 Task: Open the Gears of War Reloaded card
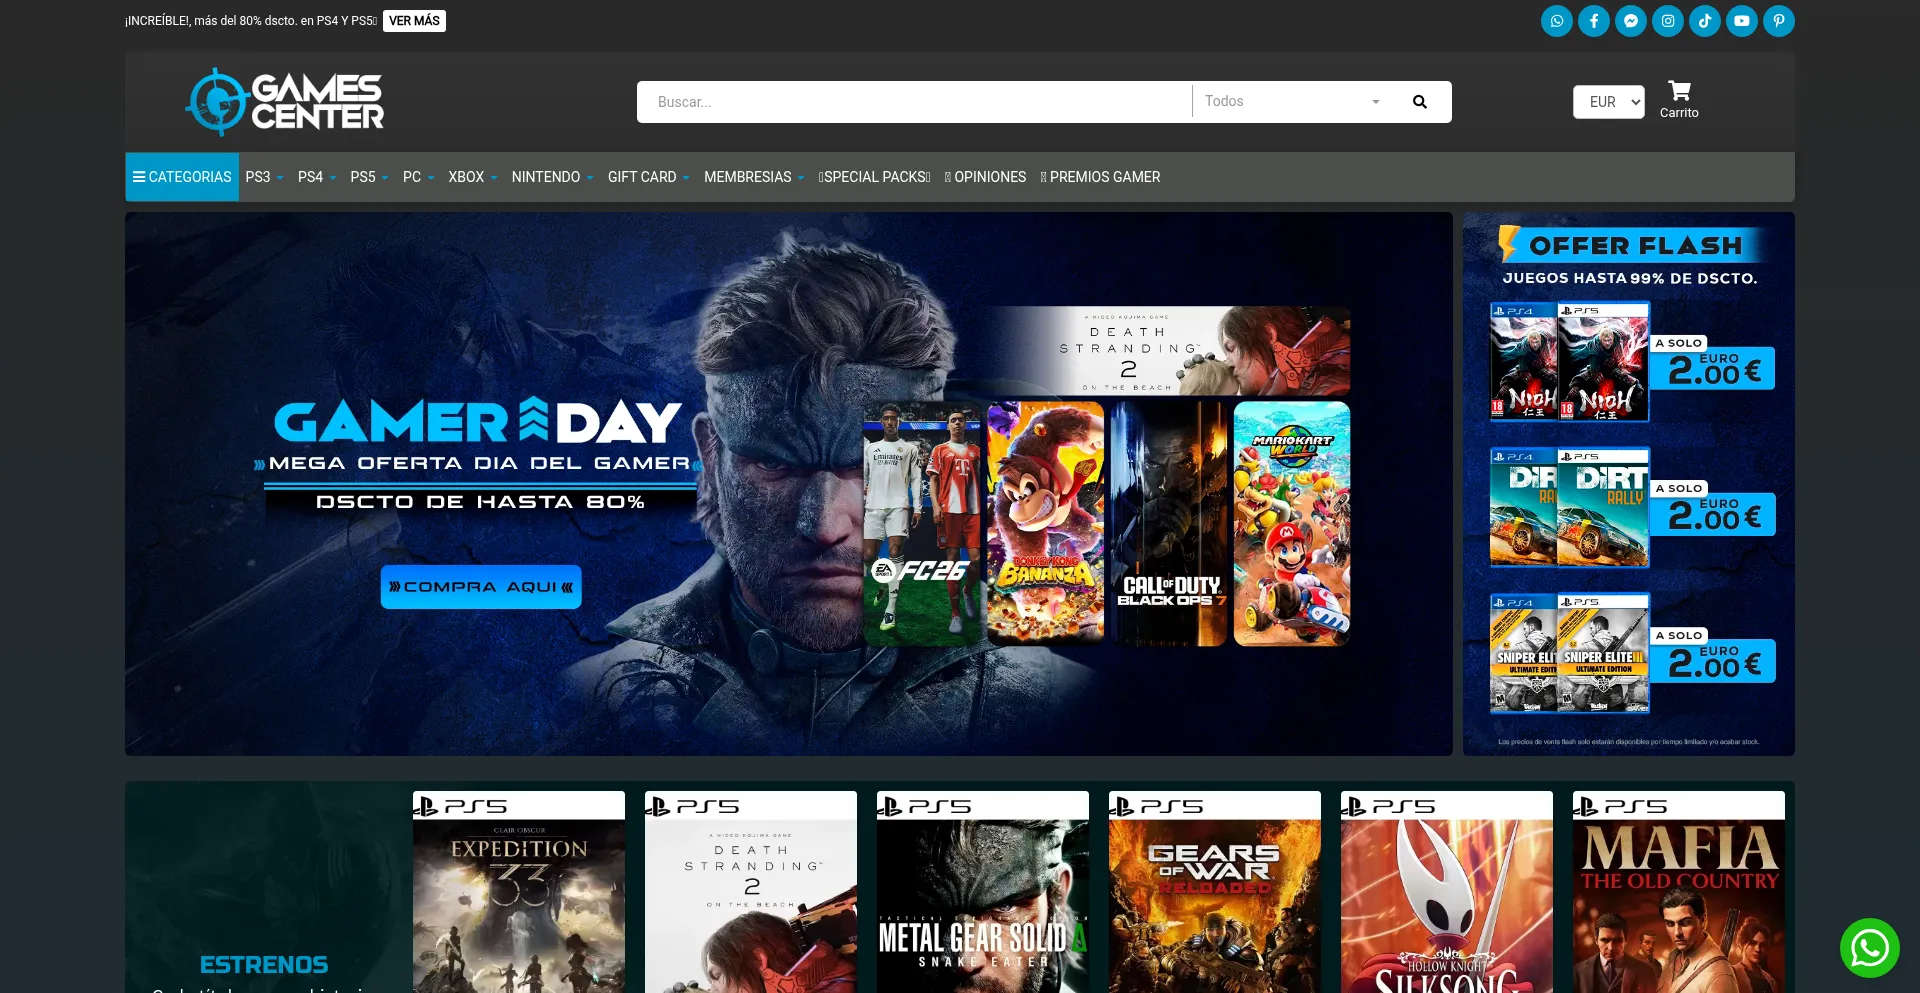(x=1215, y=892)
